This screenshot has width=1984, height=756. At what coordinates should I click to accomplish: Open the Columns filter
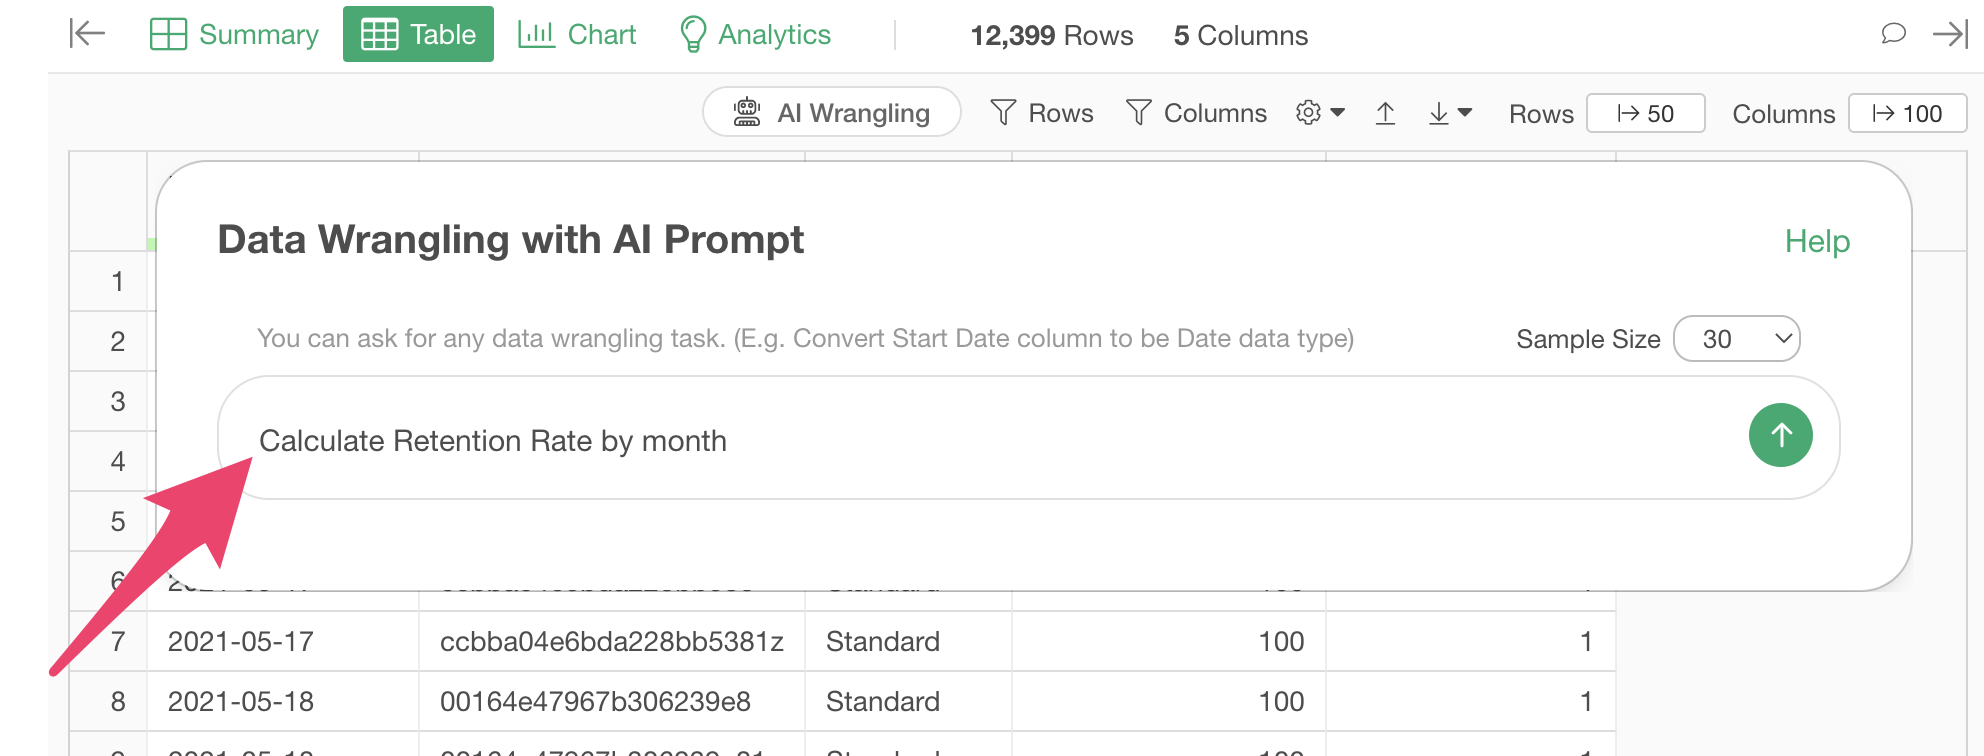(1196, 113)
